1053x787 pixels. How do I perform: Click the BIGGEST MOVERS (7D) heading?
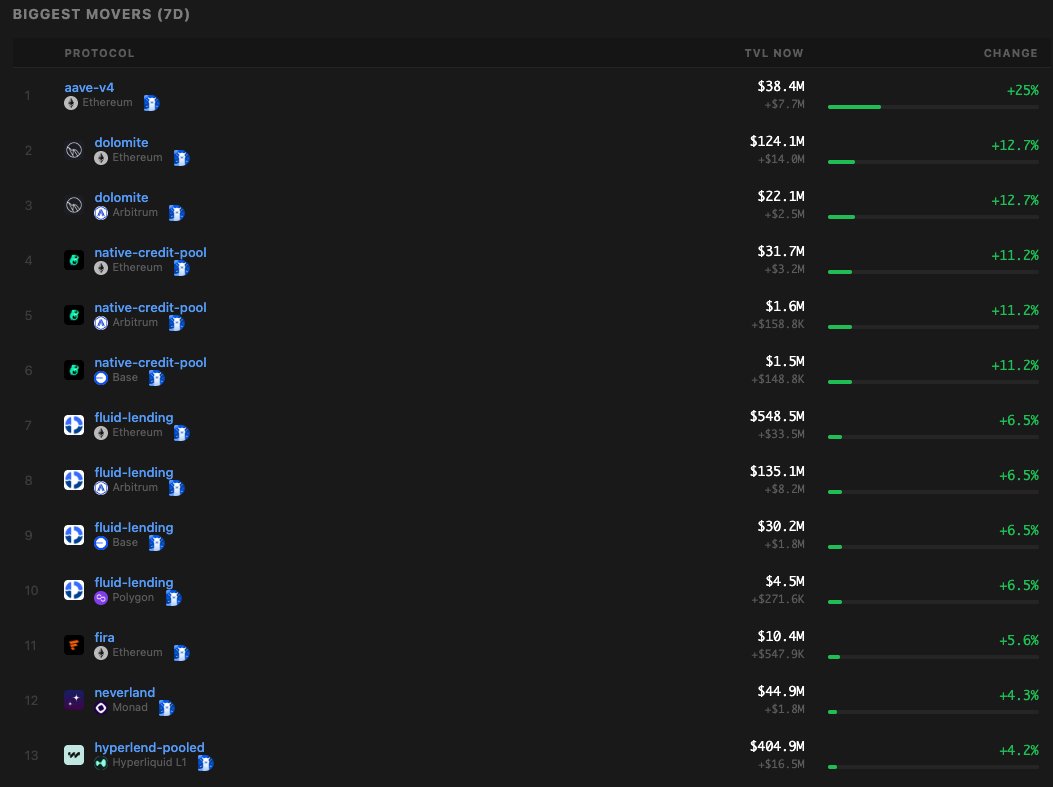[x=101, y=14]
